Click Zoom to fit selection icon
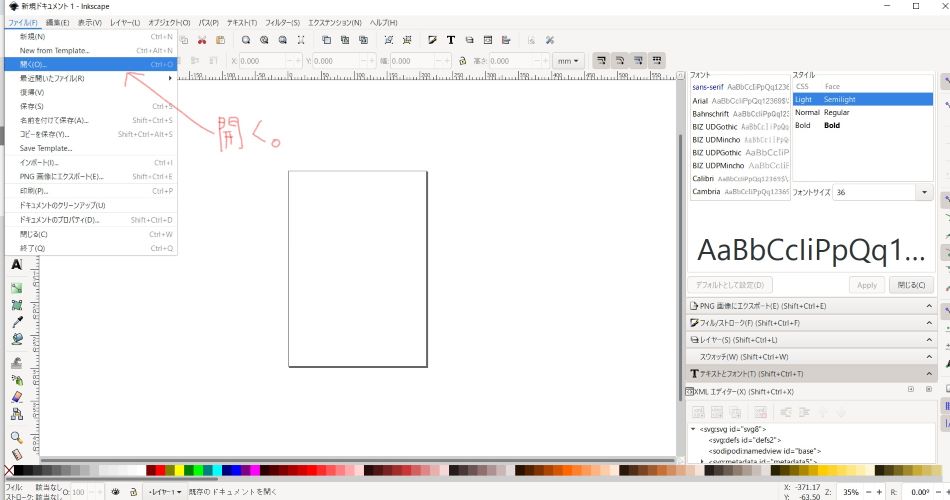This screenshot has height=500, width=950. click(x=246, y=40)
